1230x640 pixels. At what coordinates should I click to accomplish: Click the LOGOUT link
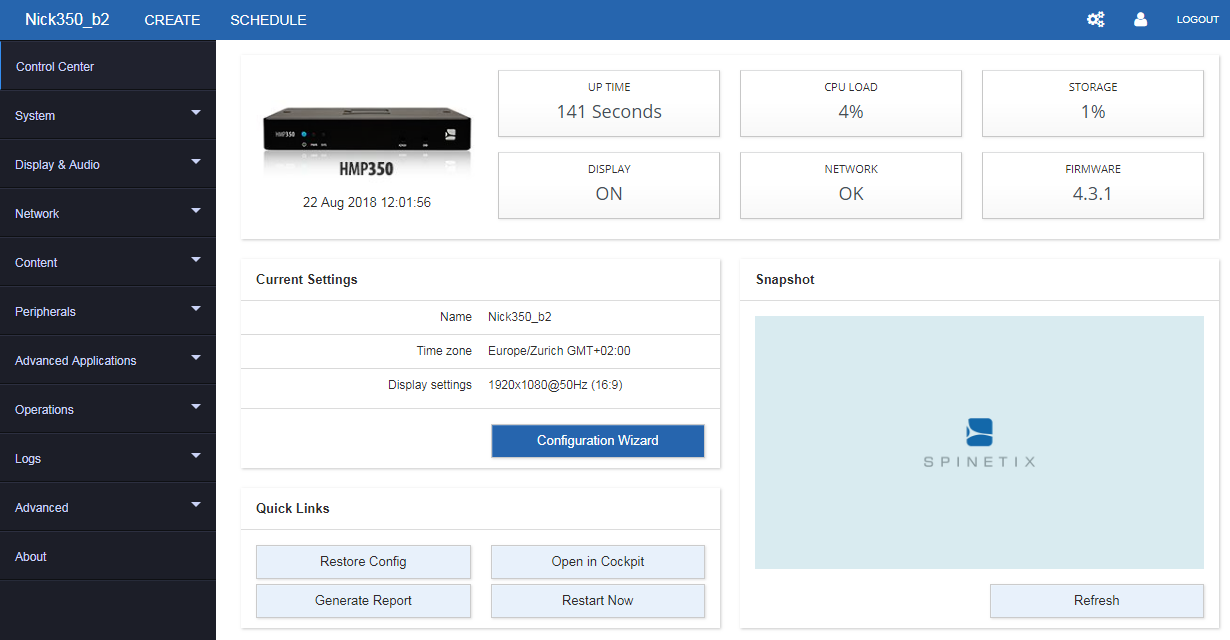pos(1198,20)
